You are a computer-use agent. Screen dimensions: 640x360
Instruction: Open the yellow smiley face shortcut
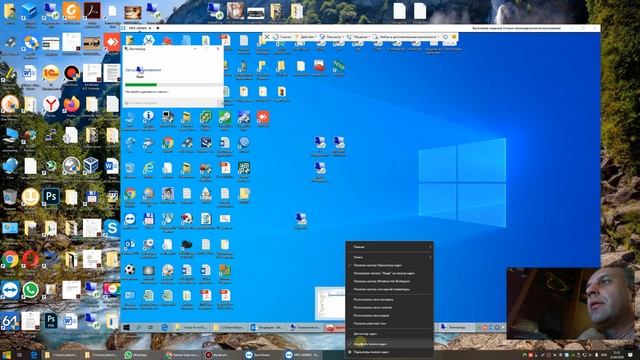pos(30,197)
